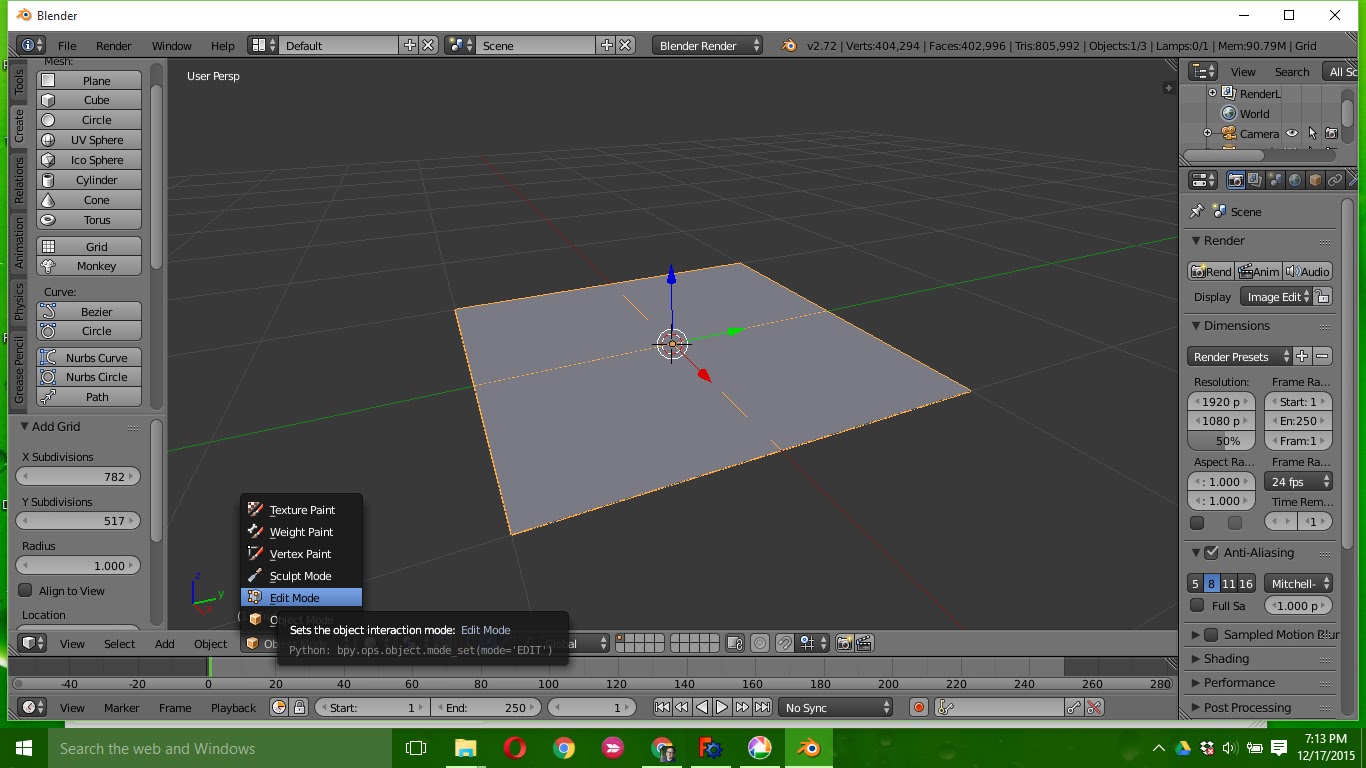Add a Torus mesh
The image size is (1366, 768).
pyautogui.click(x=89, y=220)
